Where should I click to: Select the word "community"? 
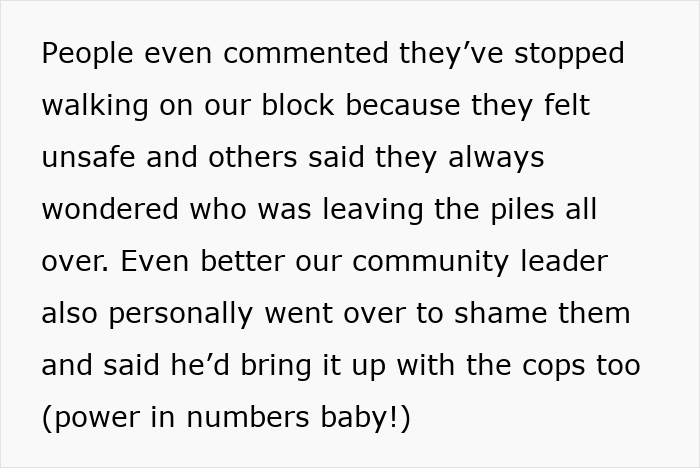[x=430, y=262]
